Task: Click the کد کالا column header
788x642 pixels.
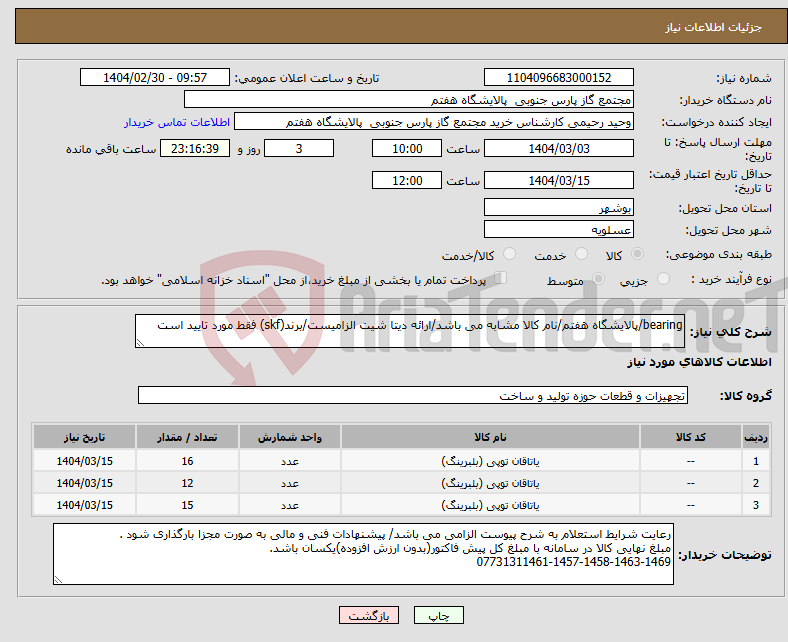Action: tap(691, 437)
